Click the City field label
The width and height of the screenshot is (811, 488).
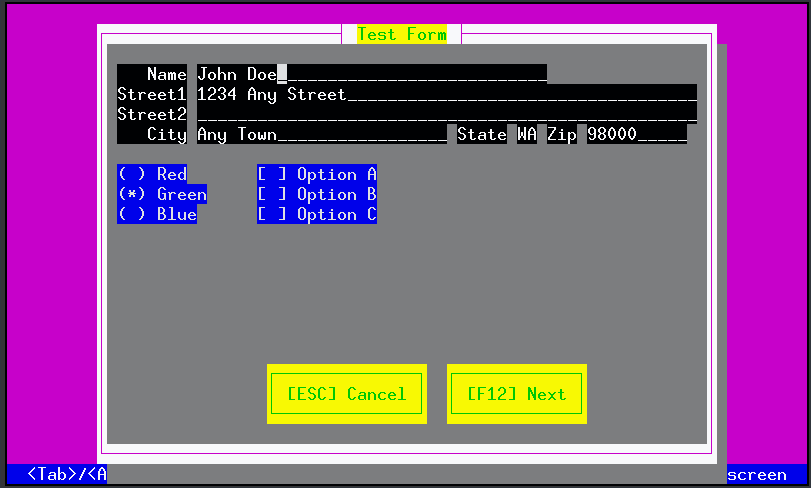point(167,134)
